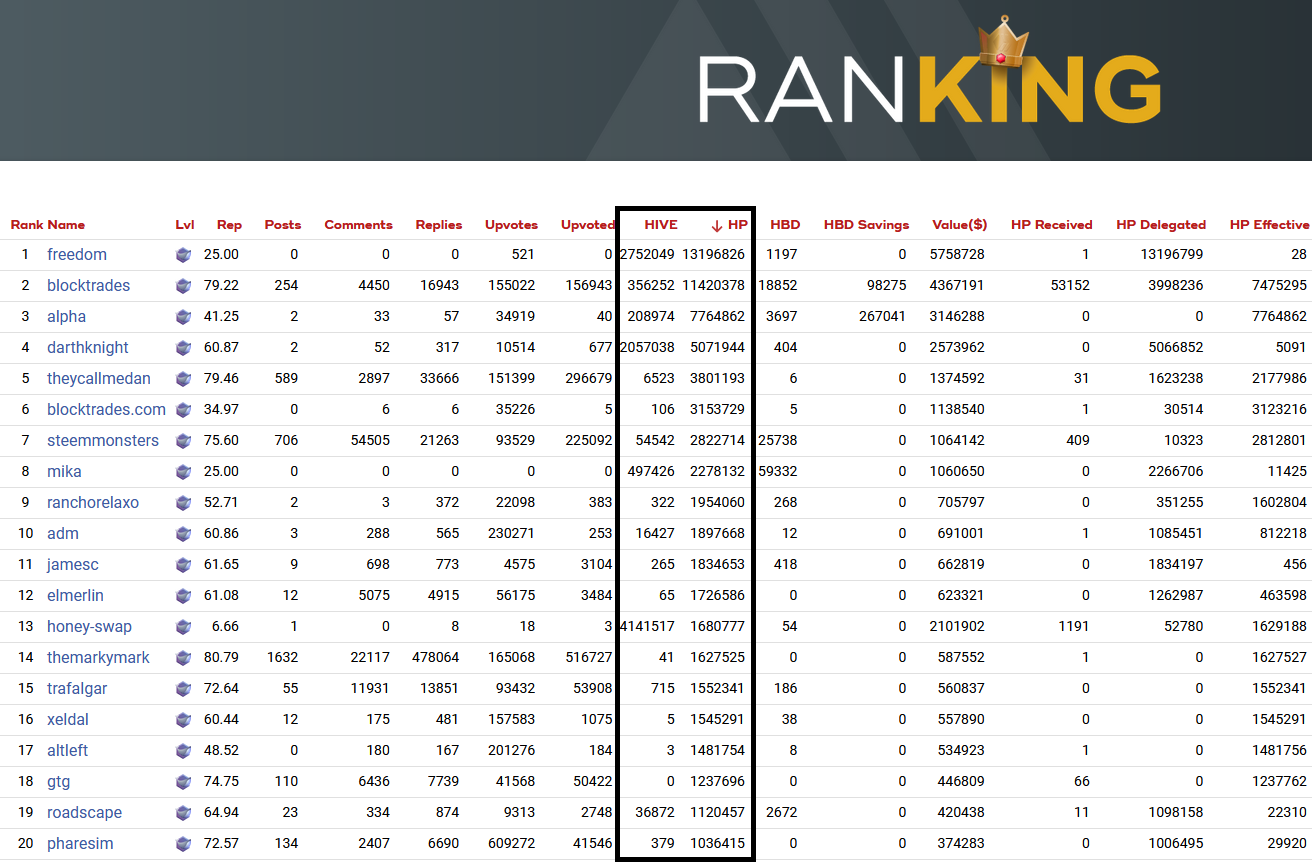The image size is (1312, 864).
Task: Click the level badge icon for ranchorelaxo
Action: tap(183, 503)
